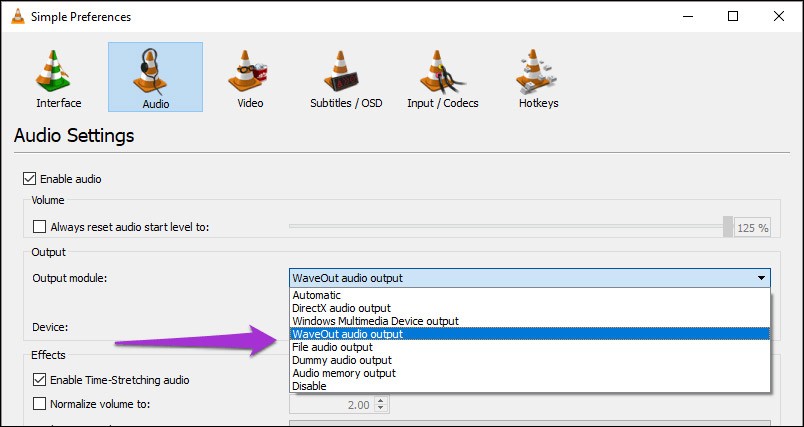The height and width of the screenshot is (427, 804).
Task: Open the Video preferences icon
Action: click(x=250, y=72)
